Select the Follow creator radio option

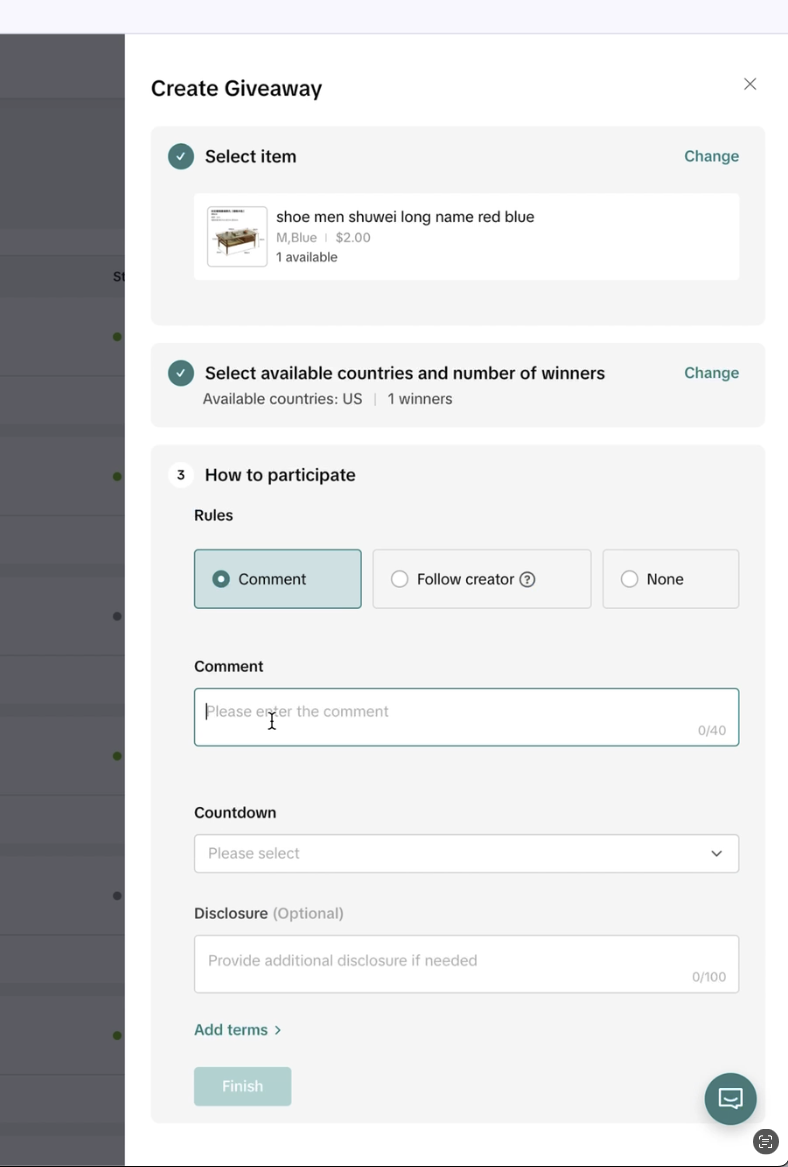coord(400,579)
